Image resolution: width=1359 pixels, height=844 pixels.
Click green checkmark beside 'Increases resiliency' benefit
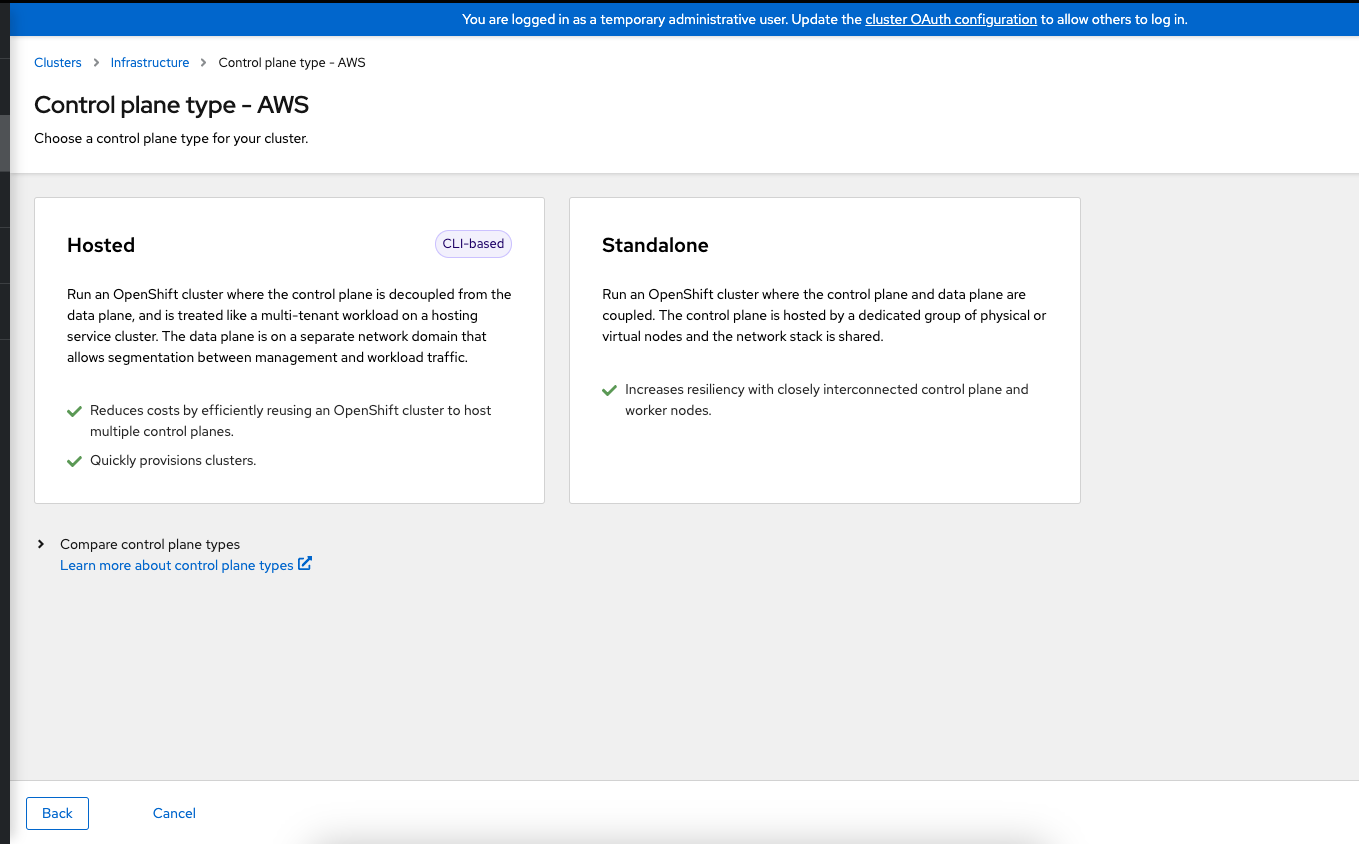click(609, 390)
